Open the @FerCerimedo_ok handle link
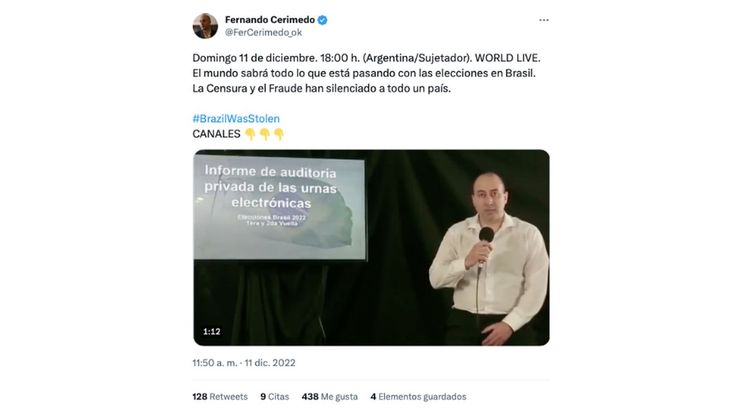 coord(264,33)
